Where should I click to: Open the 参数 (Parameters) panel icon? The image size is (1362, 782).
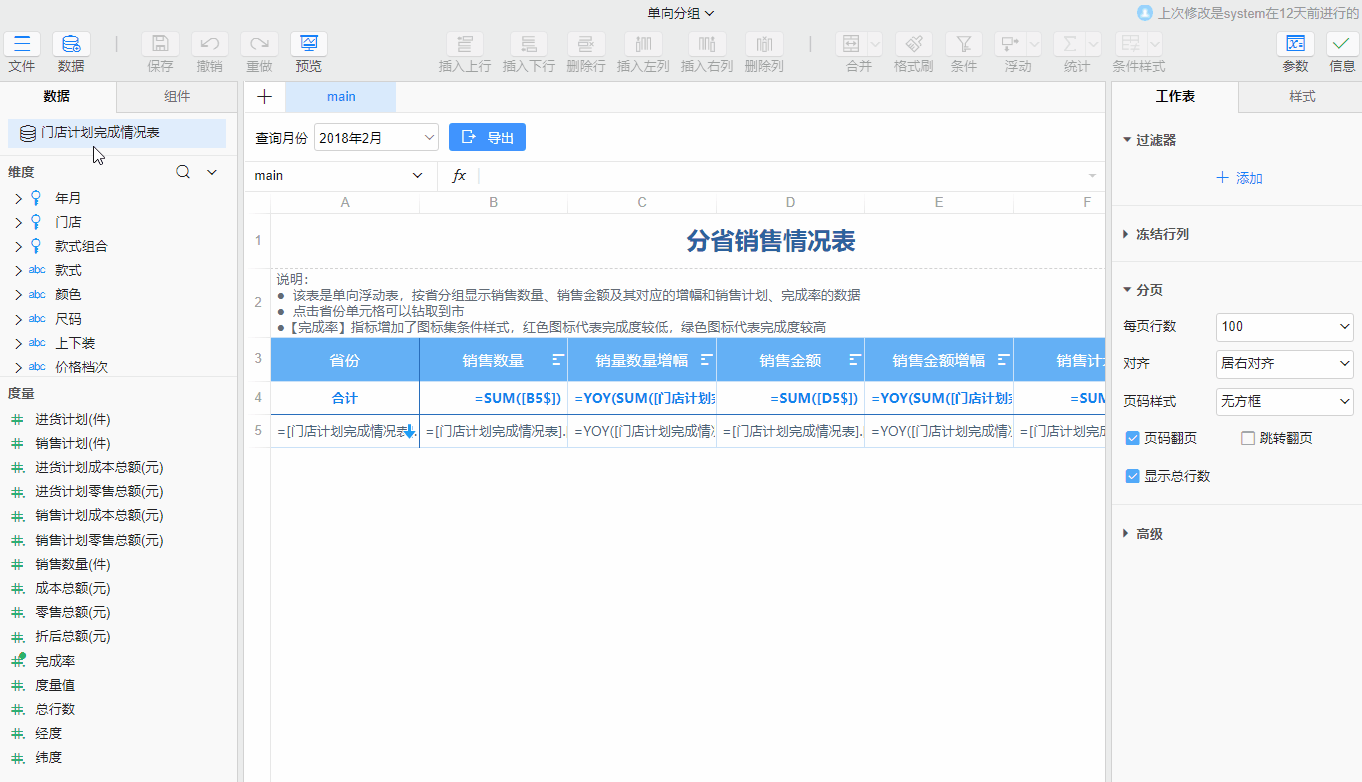coord(1295,44)
